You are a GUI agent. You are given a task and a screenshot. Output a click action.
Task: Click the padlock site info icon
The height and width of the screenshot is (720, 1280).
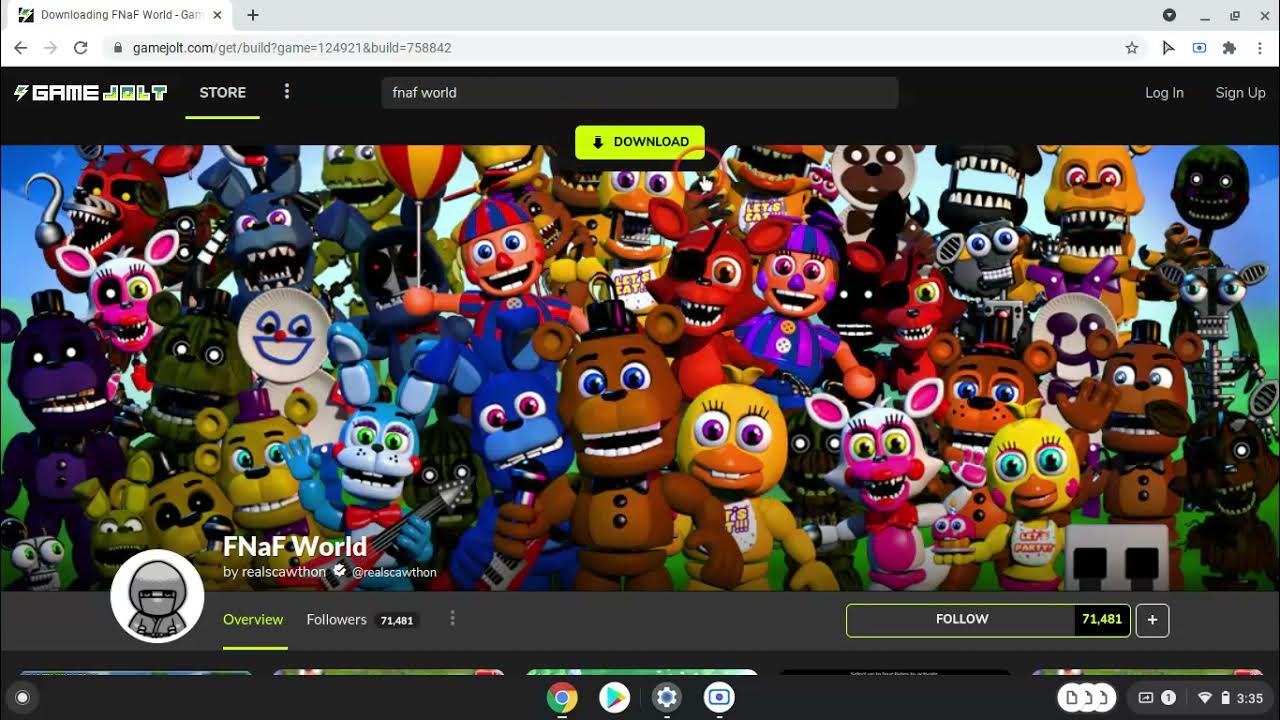pyautogui.click(x=118, y=47)
